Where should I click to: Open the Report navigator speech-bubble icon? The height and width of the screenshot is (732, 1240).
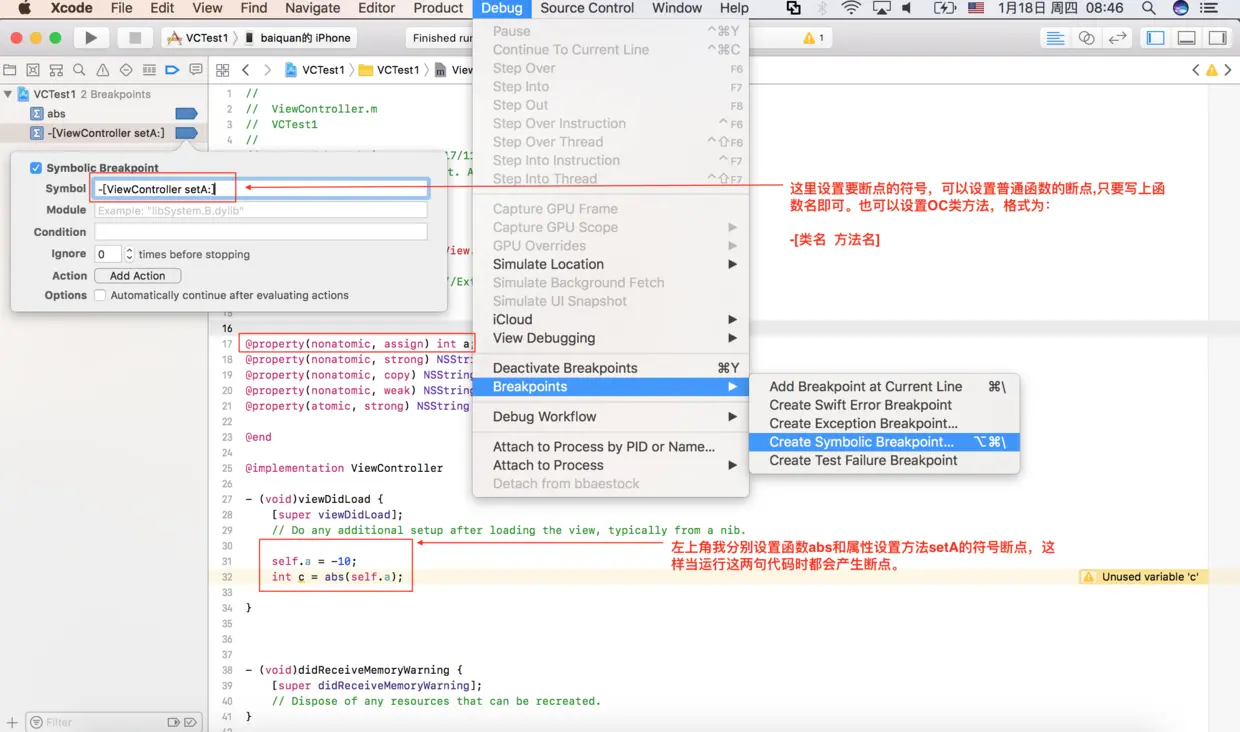pos(196,70)
